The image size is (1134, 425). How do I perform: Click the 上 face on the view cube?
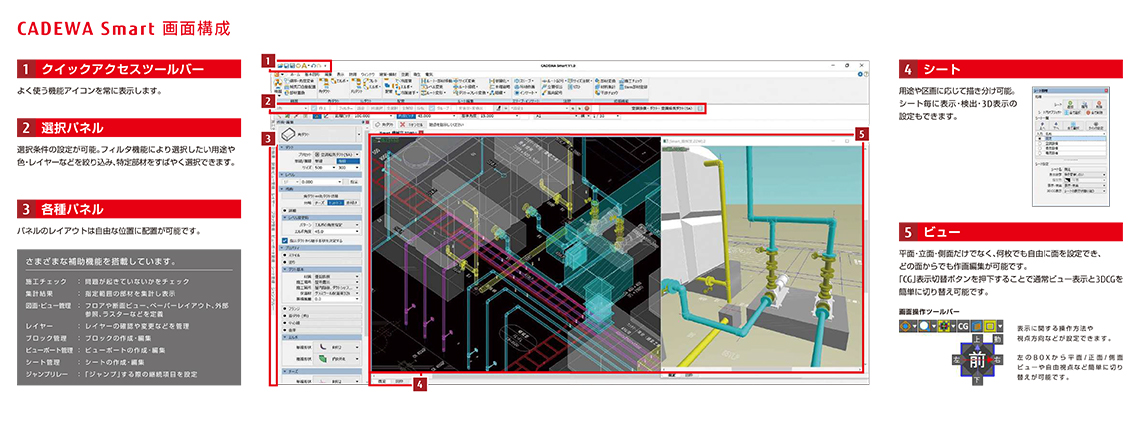click(977, 341)
